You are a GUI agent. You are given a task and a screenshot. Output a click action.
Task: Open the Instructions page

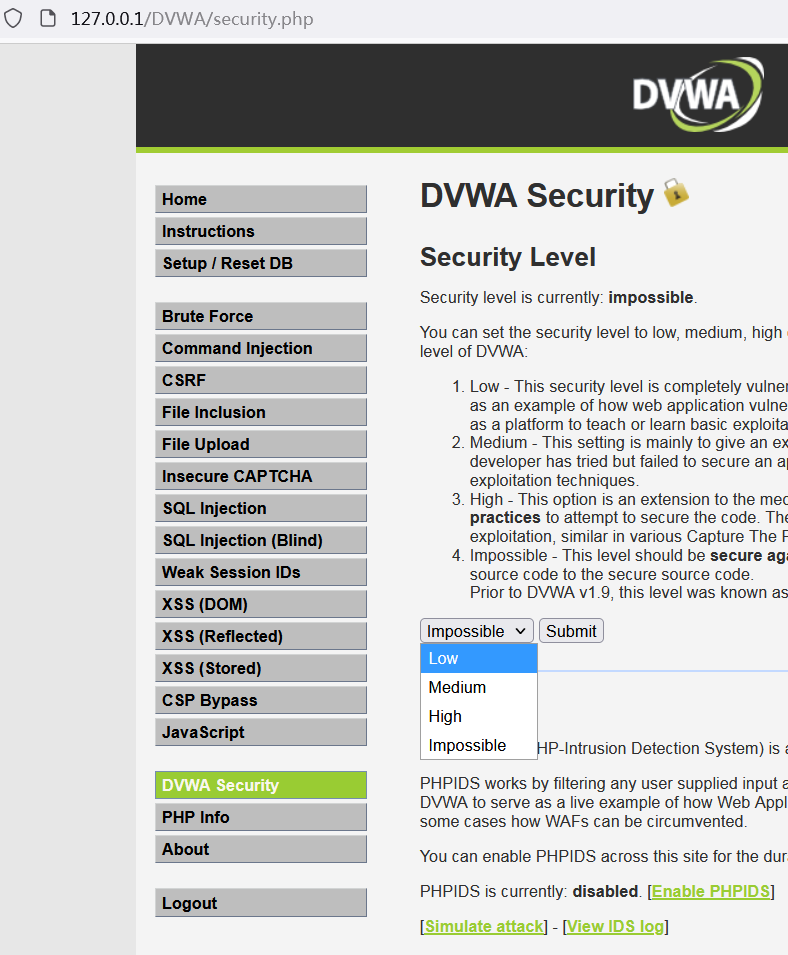pyautogui.click(x=261, y=231)
